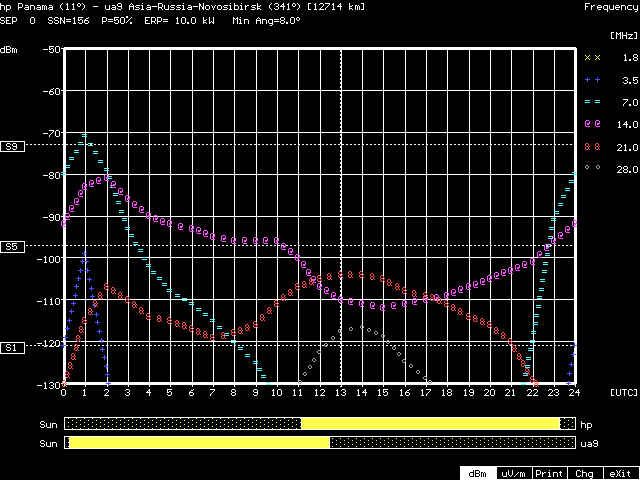Click the -50 dBm axis tick label
The width and height of the screenshot is (640, 480).
[51, 50]
